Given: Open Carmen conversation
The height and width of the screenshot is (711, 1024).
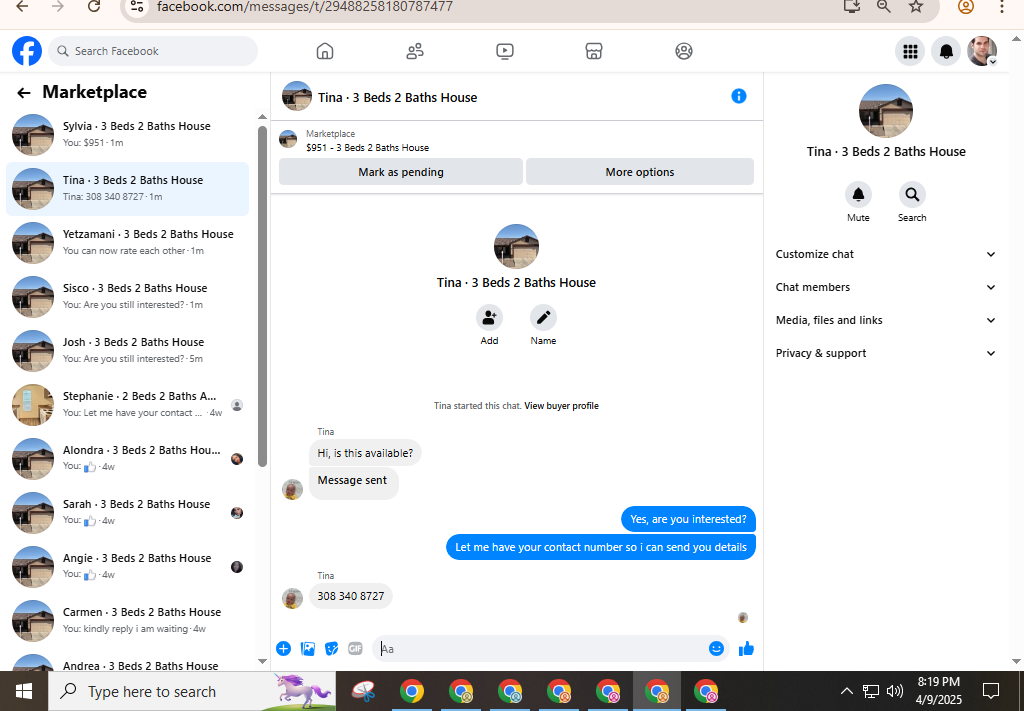Looking at the screenshot, I should tap(127, 622).
